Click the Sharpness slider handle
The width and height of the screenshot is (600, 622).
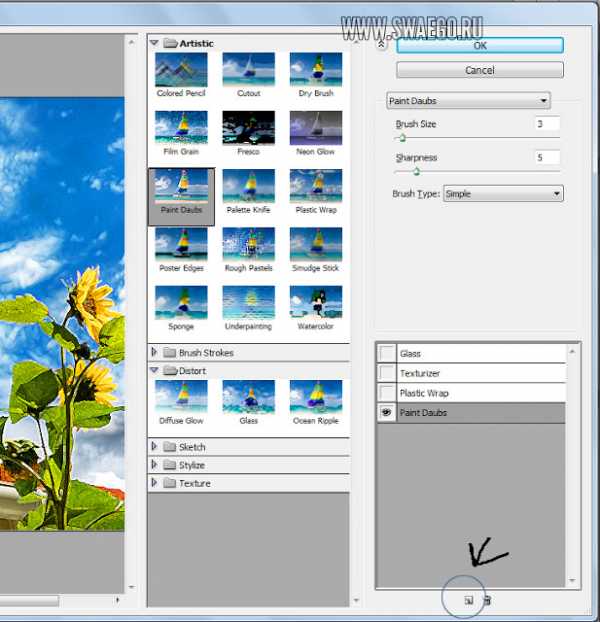tap(416, 172)
